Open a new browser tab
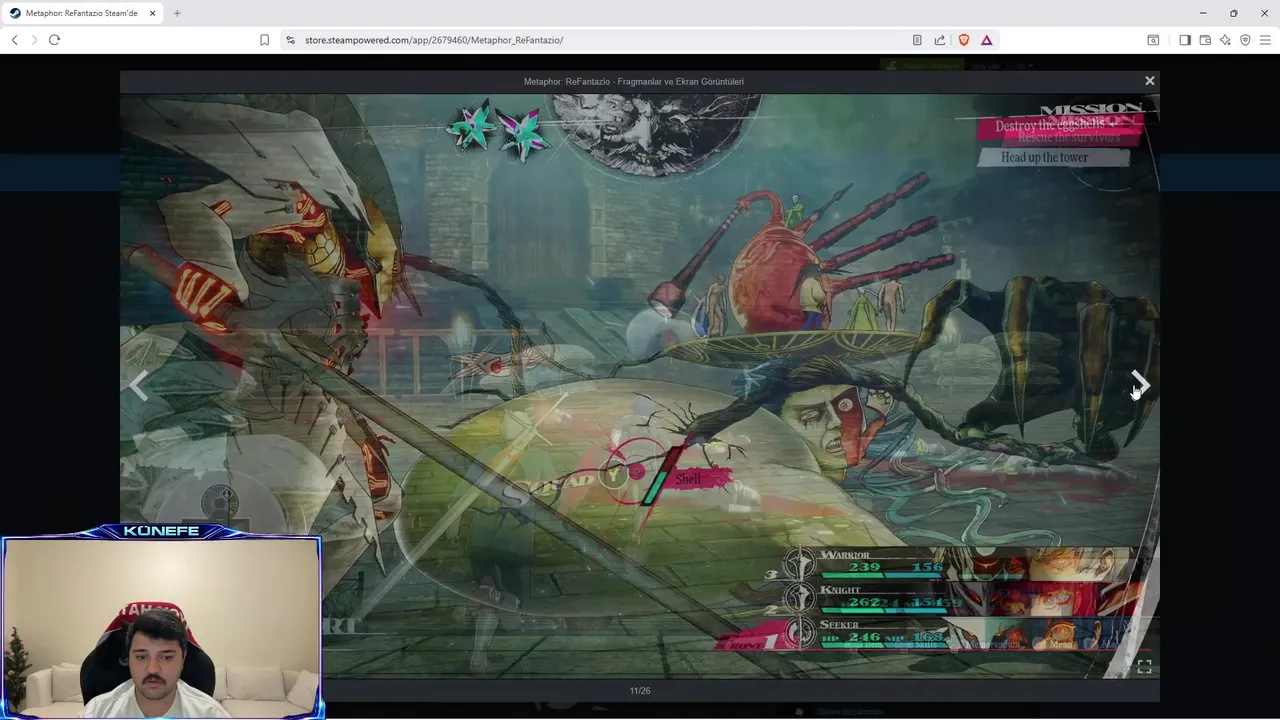 pos(177,13)
